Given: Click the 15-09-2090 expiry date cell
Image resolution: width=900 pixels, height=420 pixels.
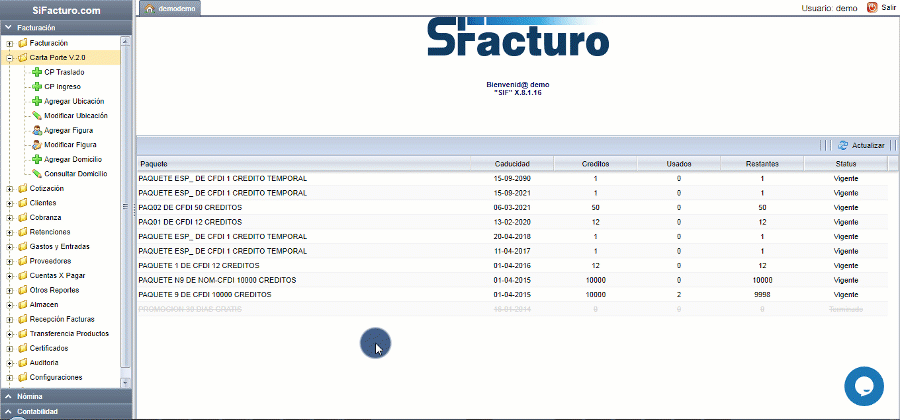Looking at the screenshot, I should pyautogui.click(x=512, y=178).
